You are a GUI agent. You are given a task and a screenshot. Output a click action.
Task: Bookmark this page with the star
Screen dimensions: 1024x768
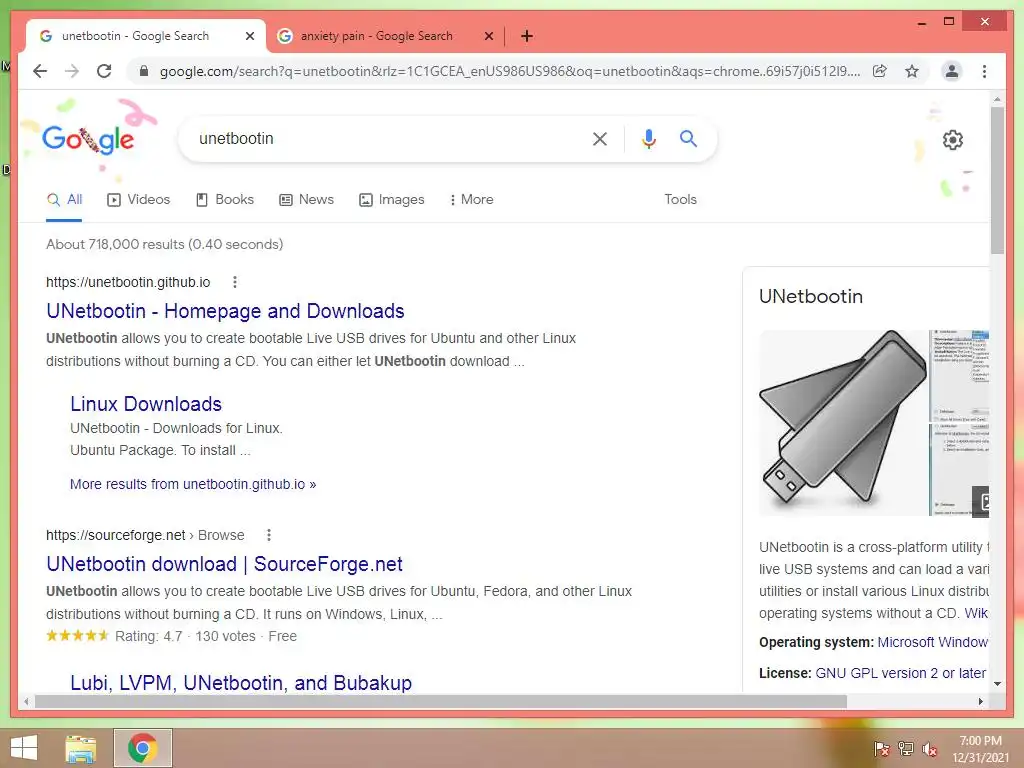[x=912, y=71]
